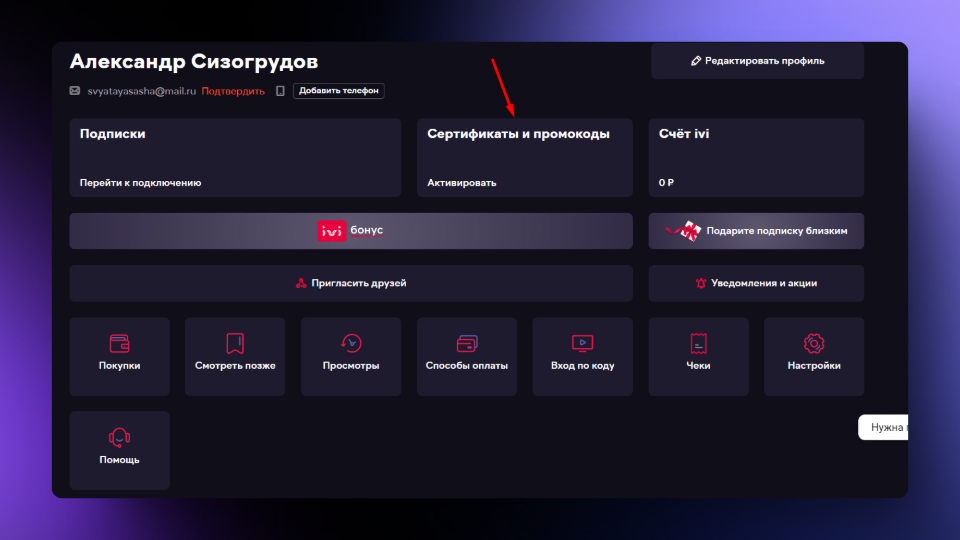Screen dimensions: 960x540
Task: Click the Добавить телефон button
Action: coord(339,91)
